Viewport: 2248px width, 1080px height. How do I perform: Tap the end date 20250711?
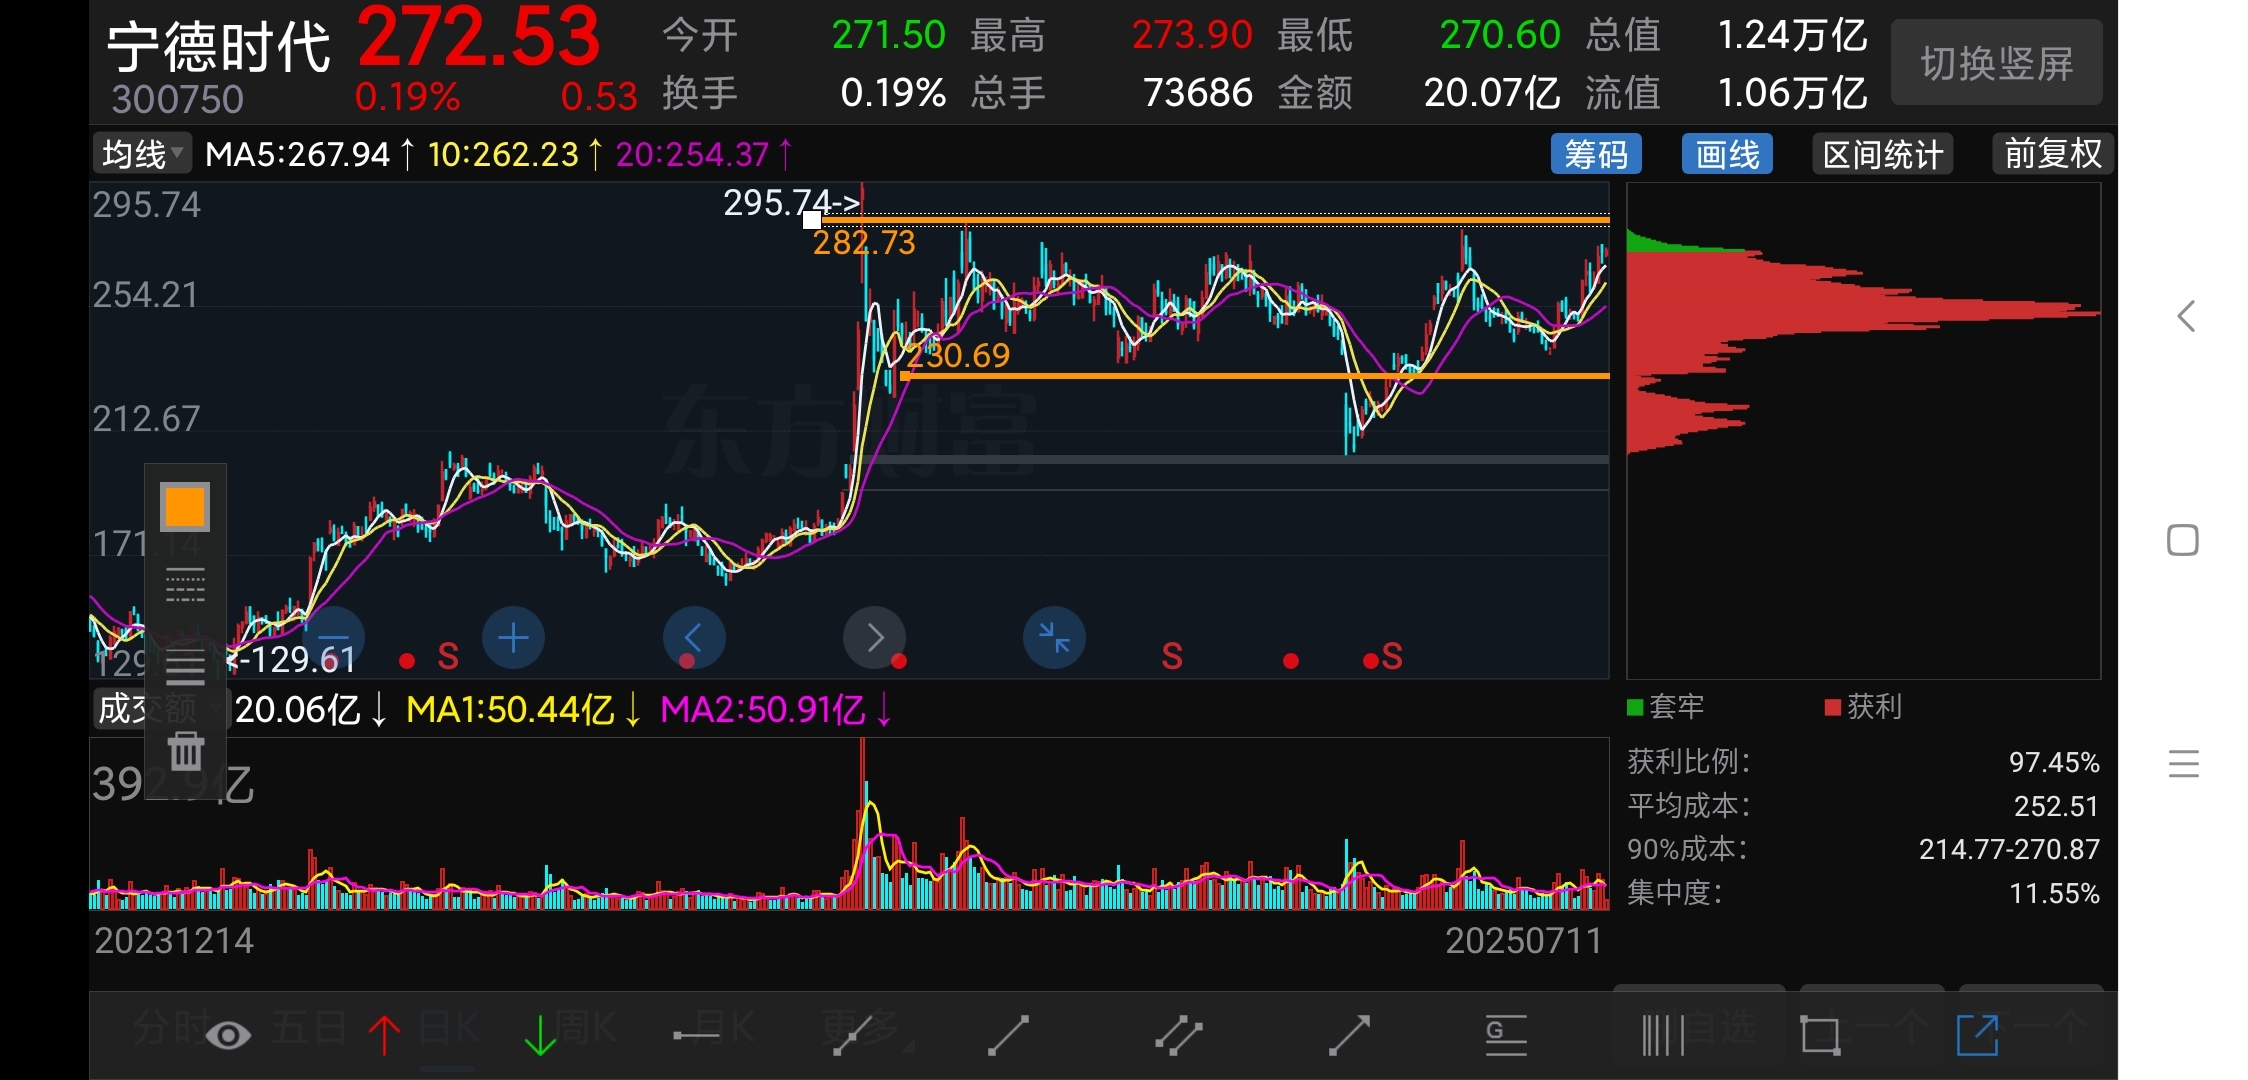[1524, 941]
